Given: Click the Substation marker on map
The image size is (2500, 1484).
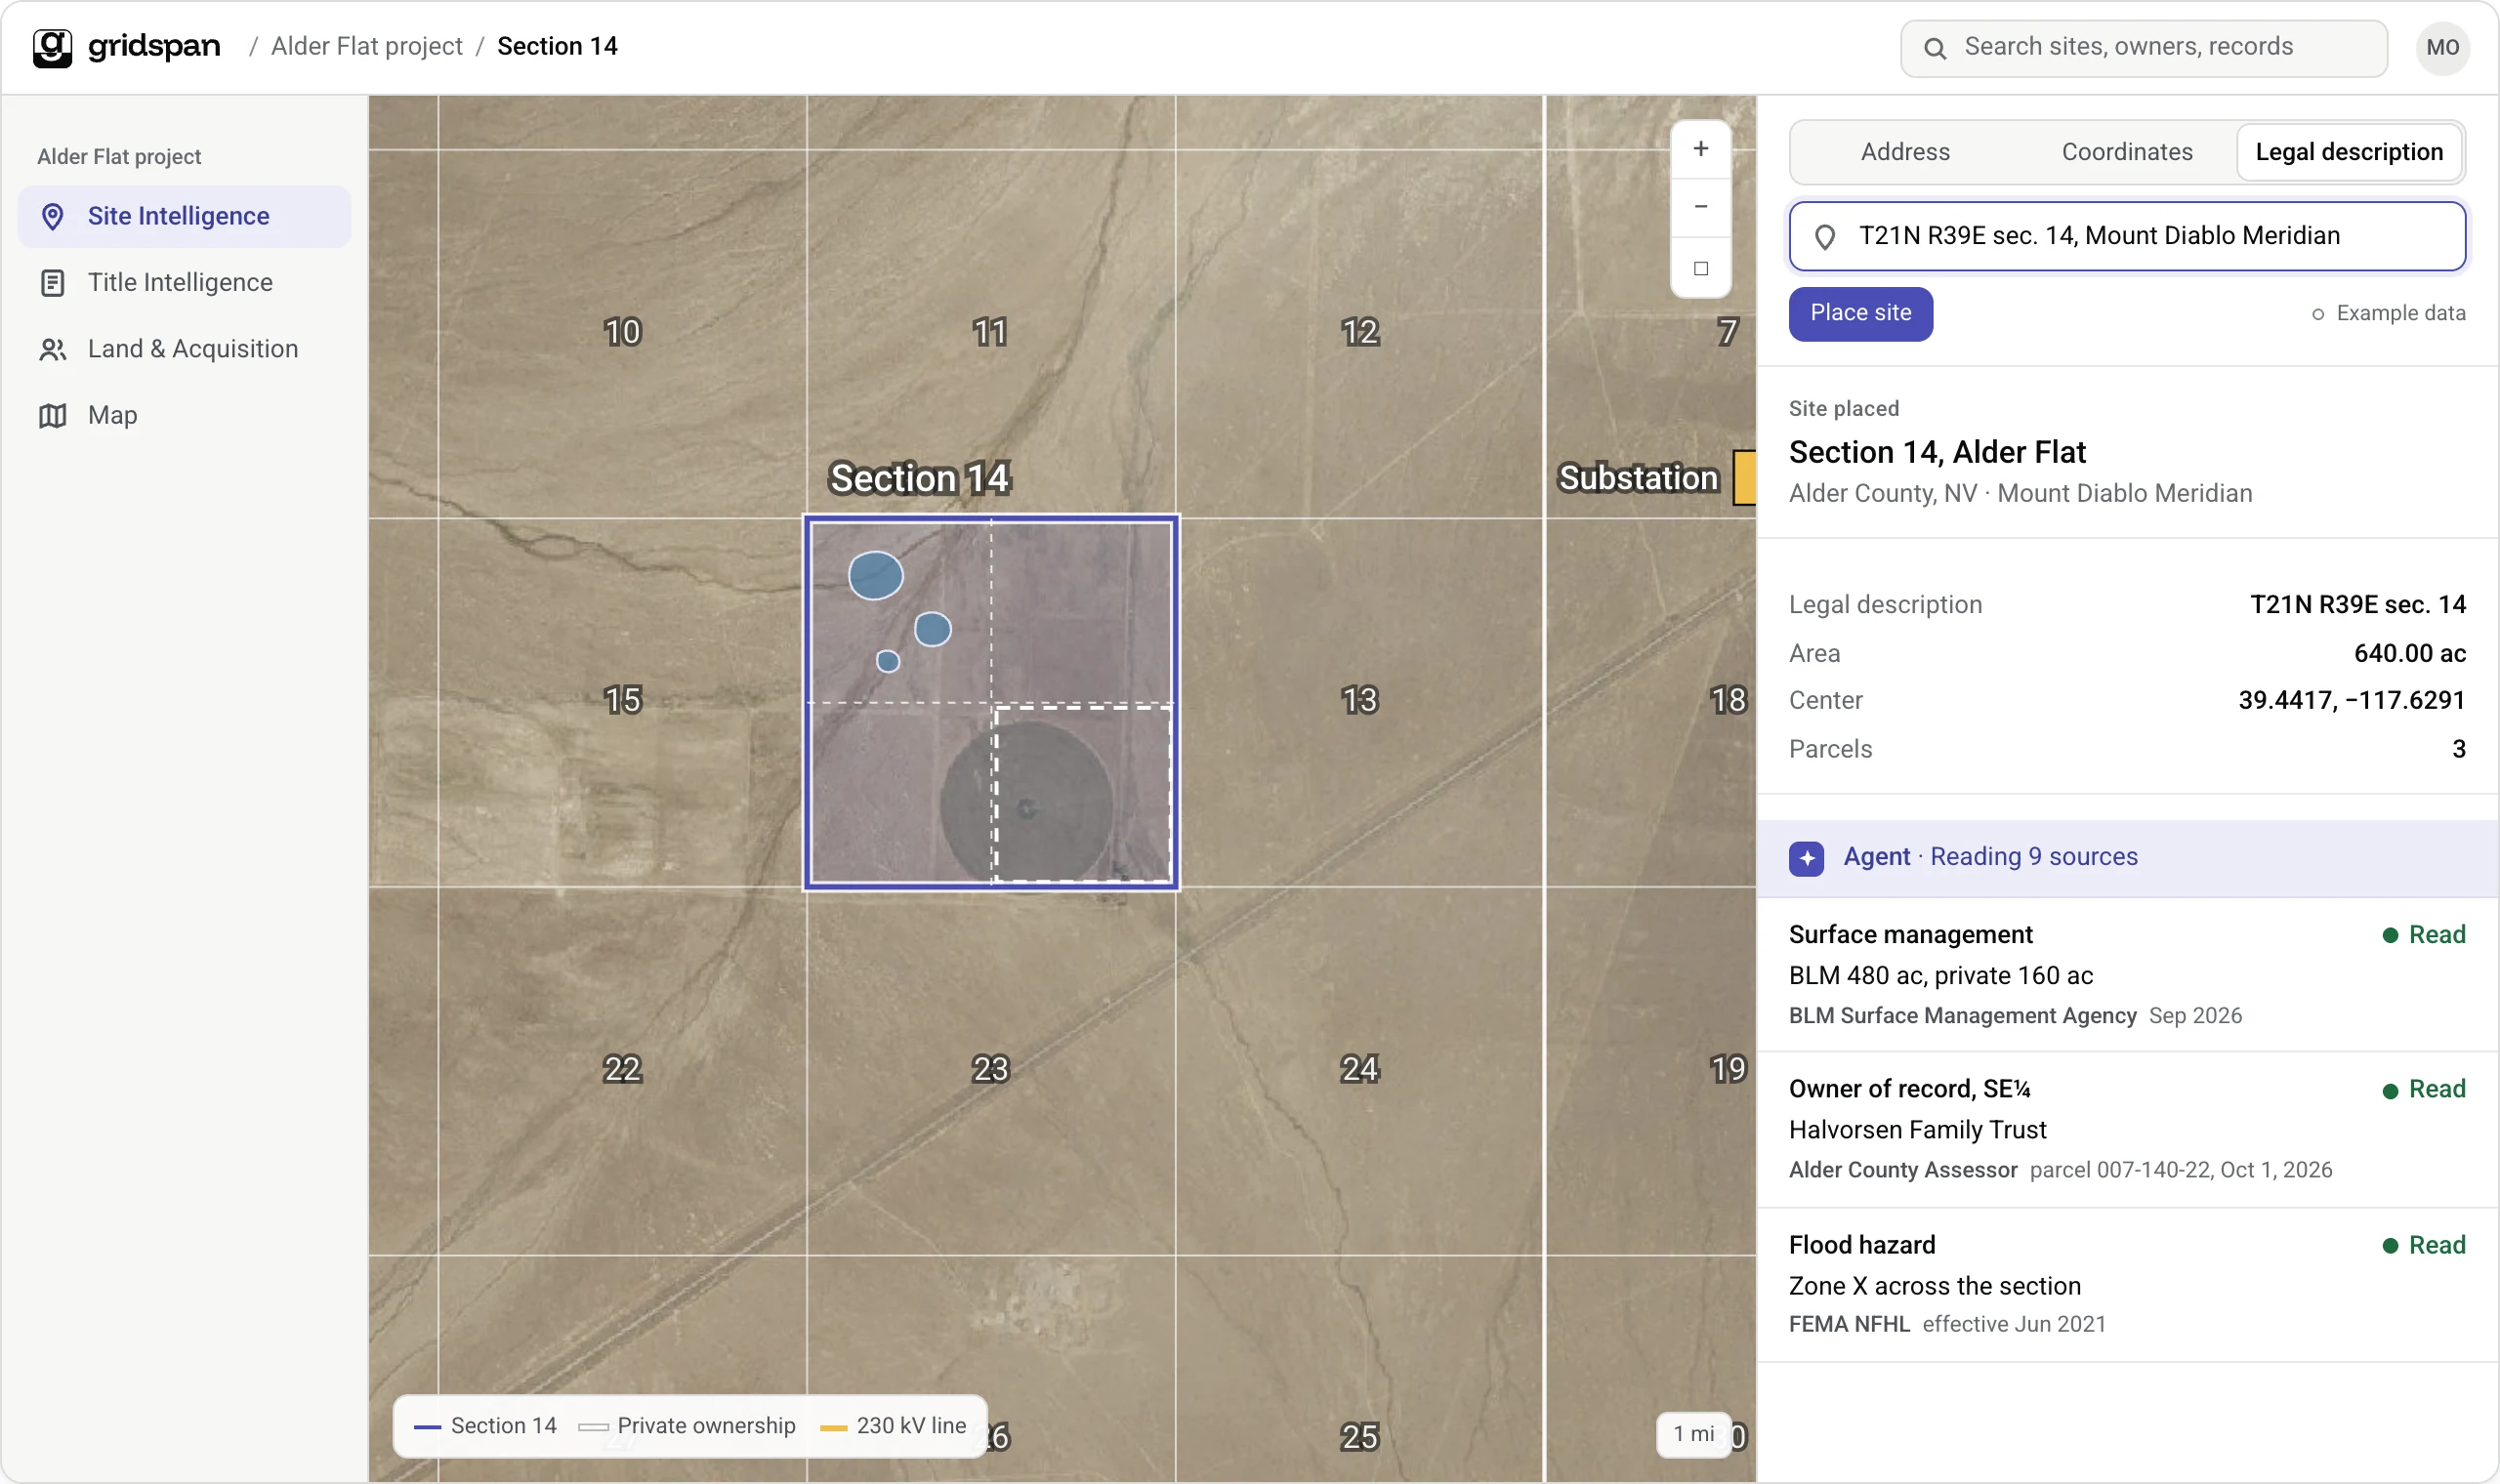Looking at the screenshot, I should coord(1744,478).
